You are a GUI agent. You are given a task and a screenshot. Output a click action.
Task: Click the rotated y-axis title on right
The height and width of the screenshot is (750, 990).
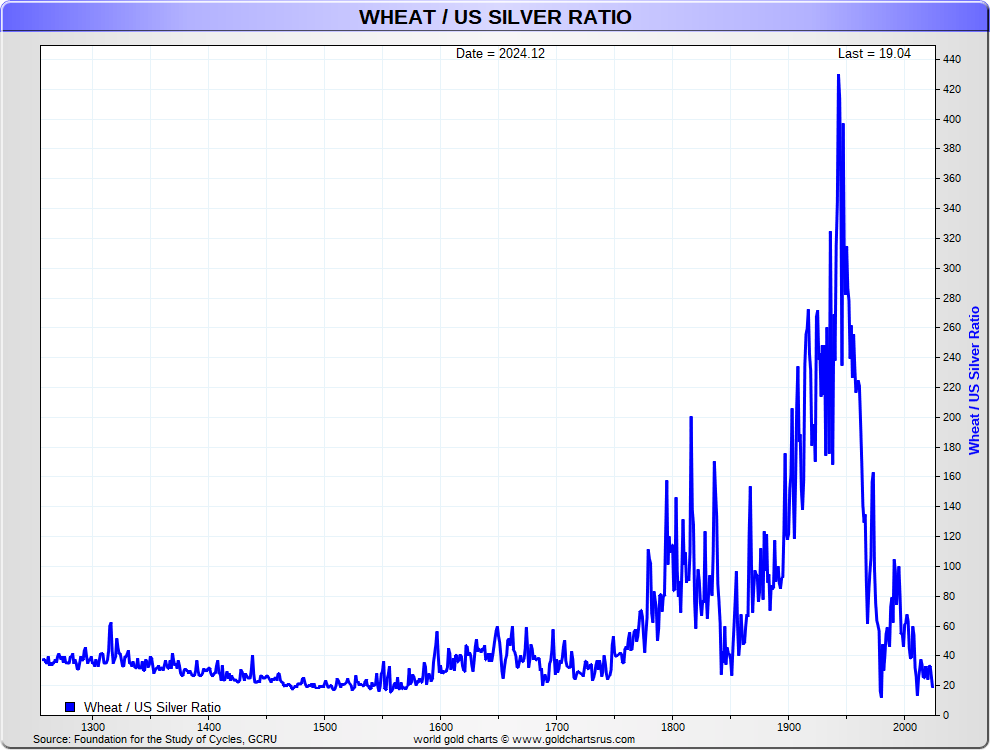coord(974,380)
